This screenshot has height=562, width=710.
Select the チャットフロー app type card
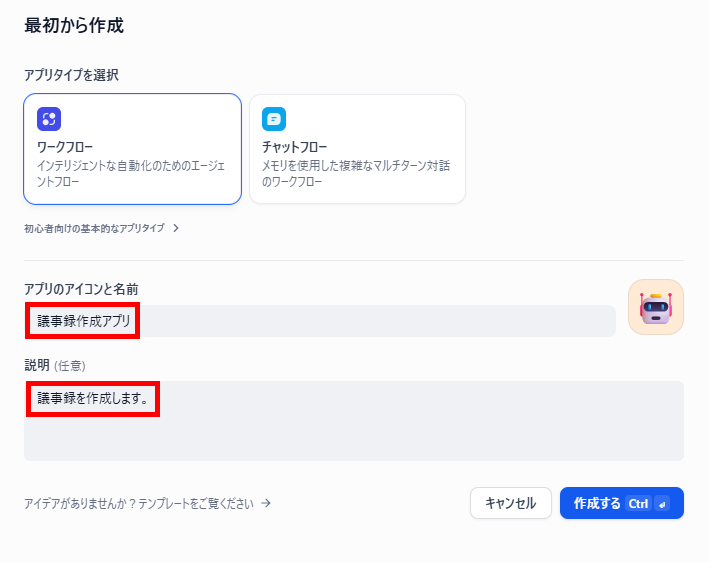point(357,149)
